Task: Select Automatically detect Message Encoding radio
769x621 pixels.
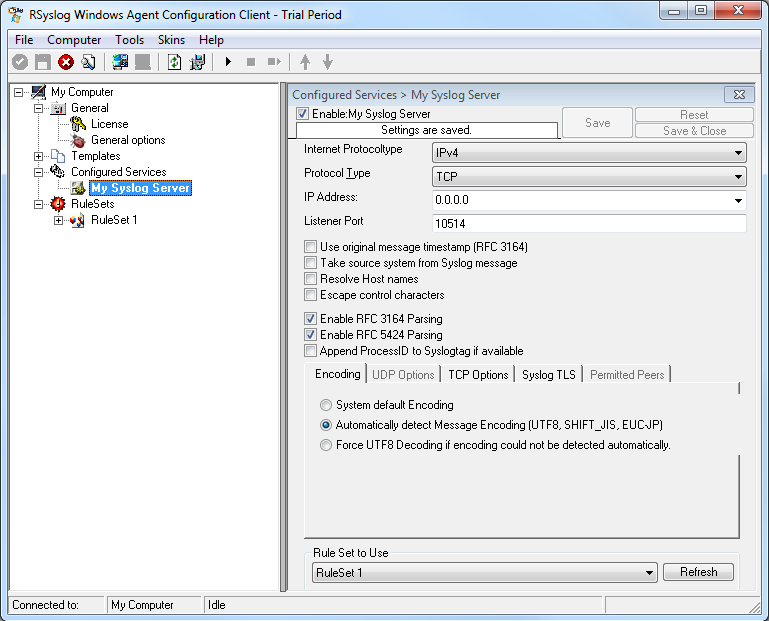Action: coord(326,425)
